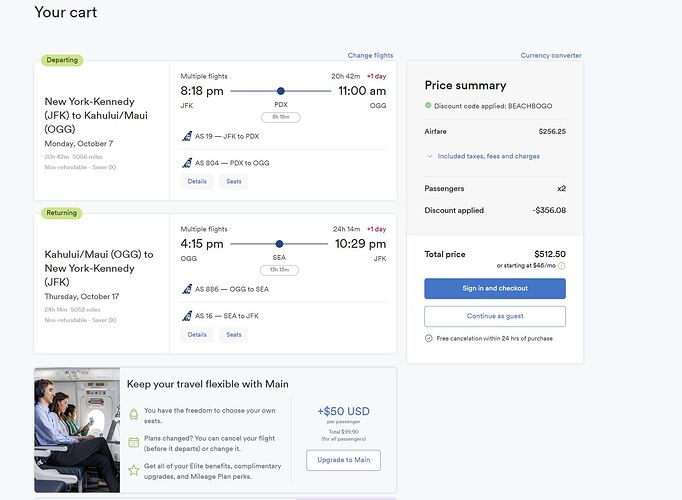This screenshot has height=500, width=682.
Task: Click the green discount code applied checkmark
Action: click(x=428, y=105)
